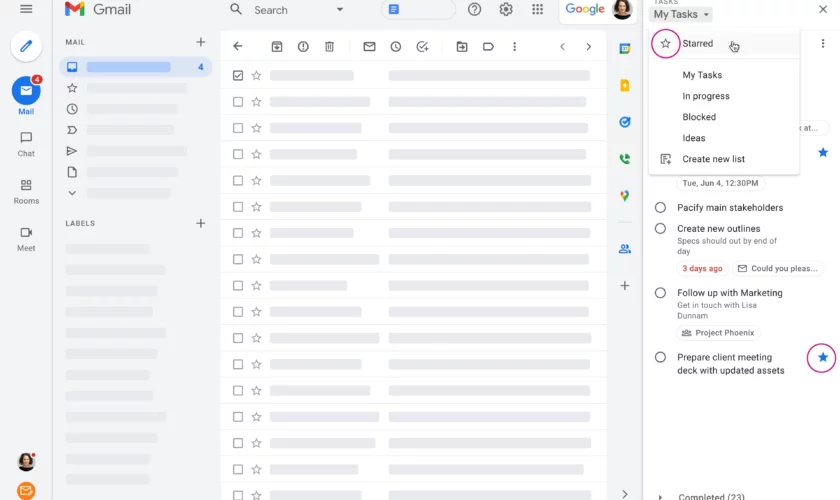Open the mail toolbar three-dot More menu
840x500 pixels.
[x=514, y=47]
